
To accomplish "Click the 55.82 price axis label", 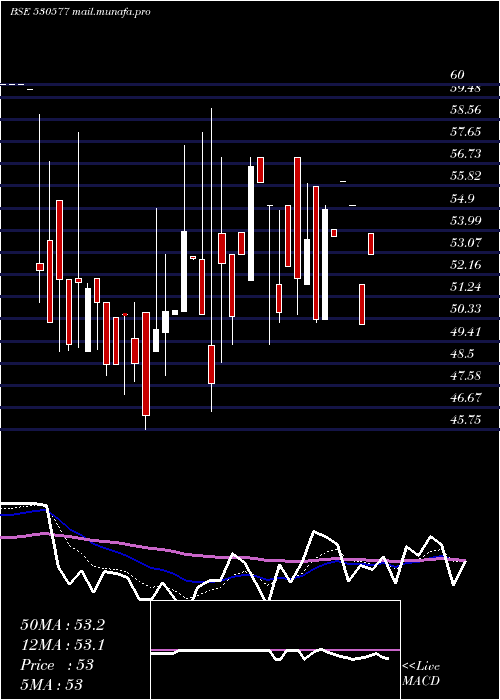I will [x=466, y=176].
